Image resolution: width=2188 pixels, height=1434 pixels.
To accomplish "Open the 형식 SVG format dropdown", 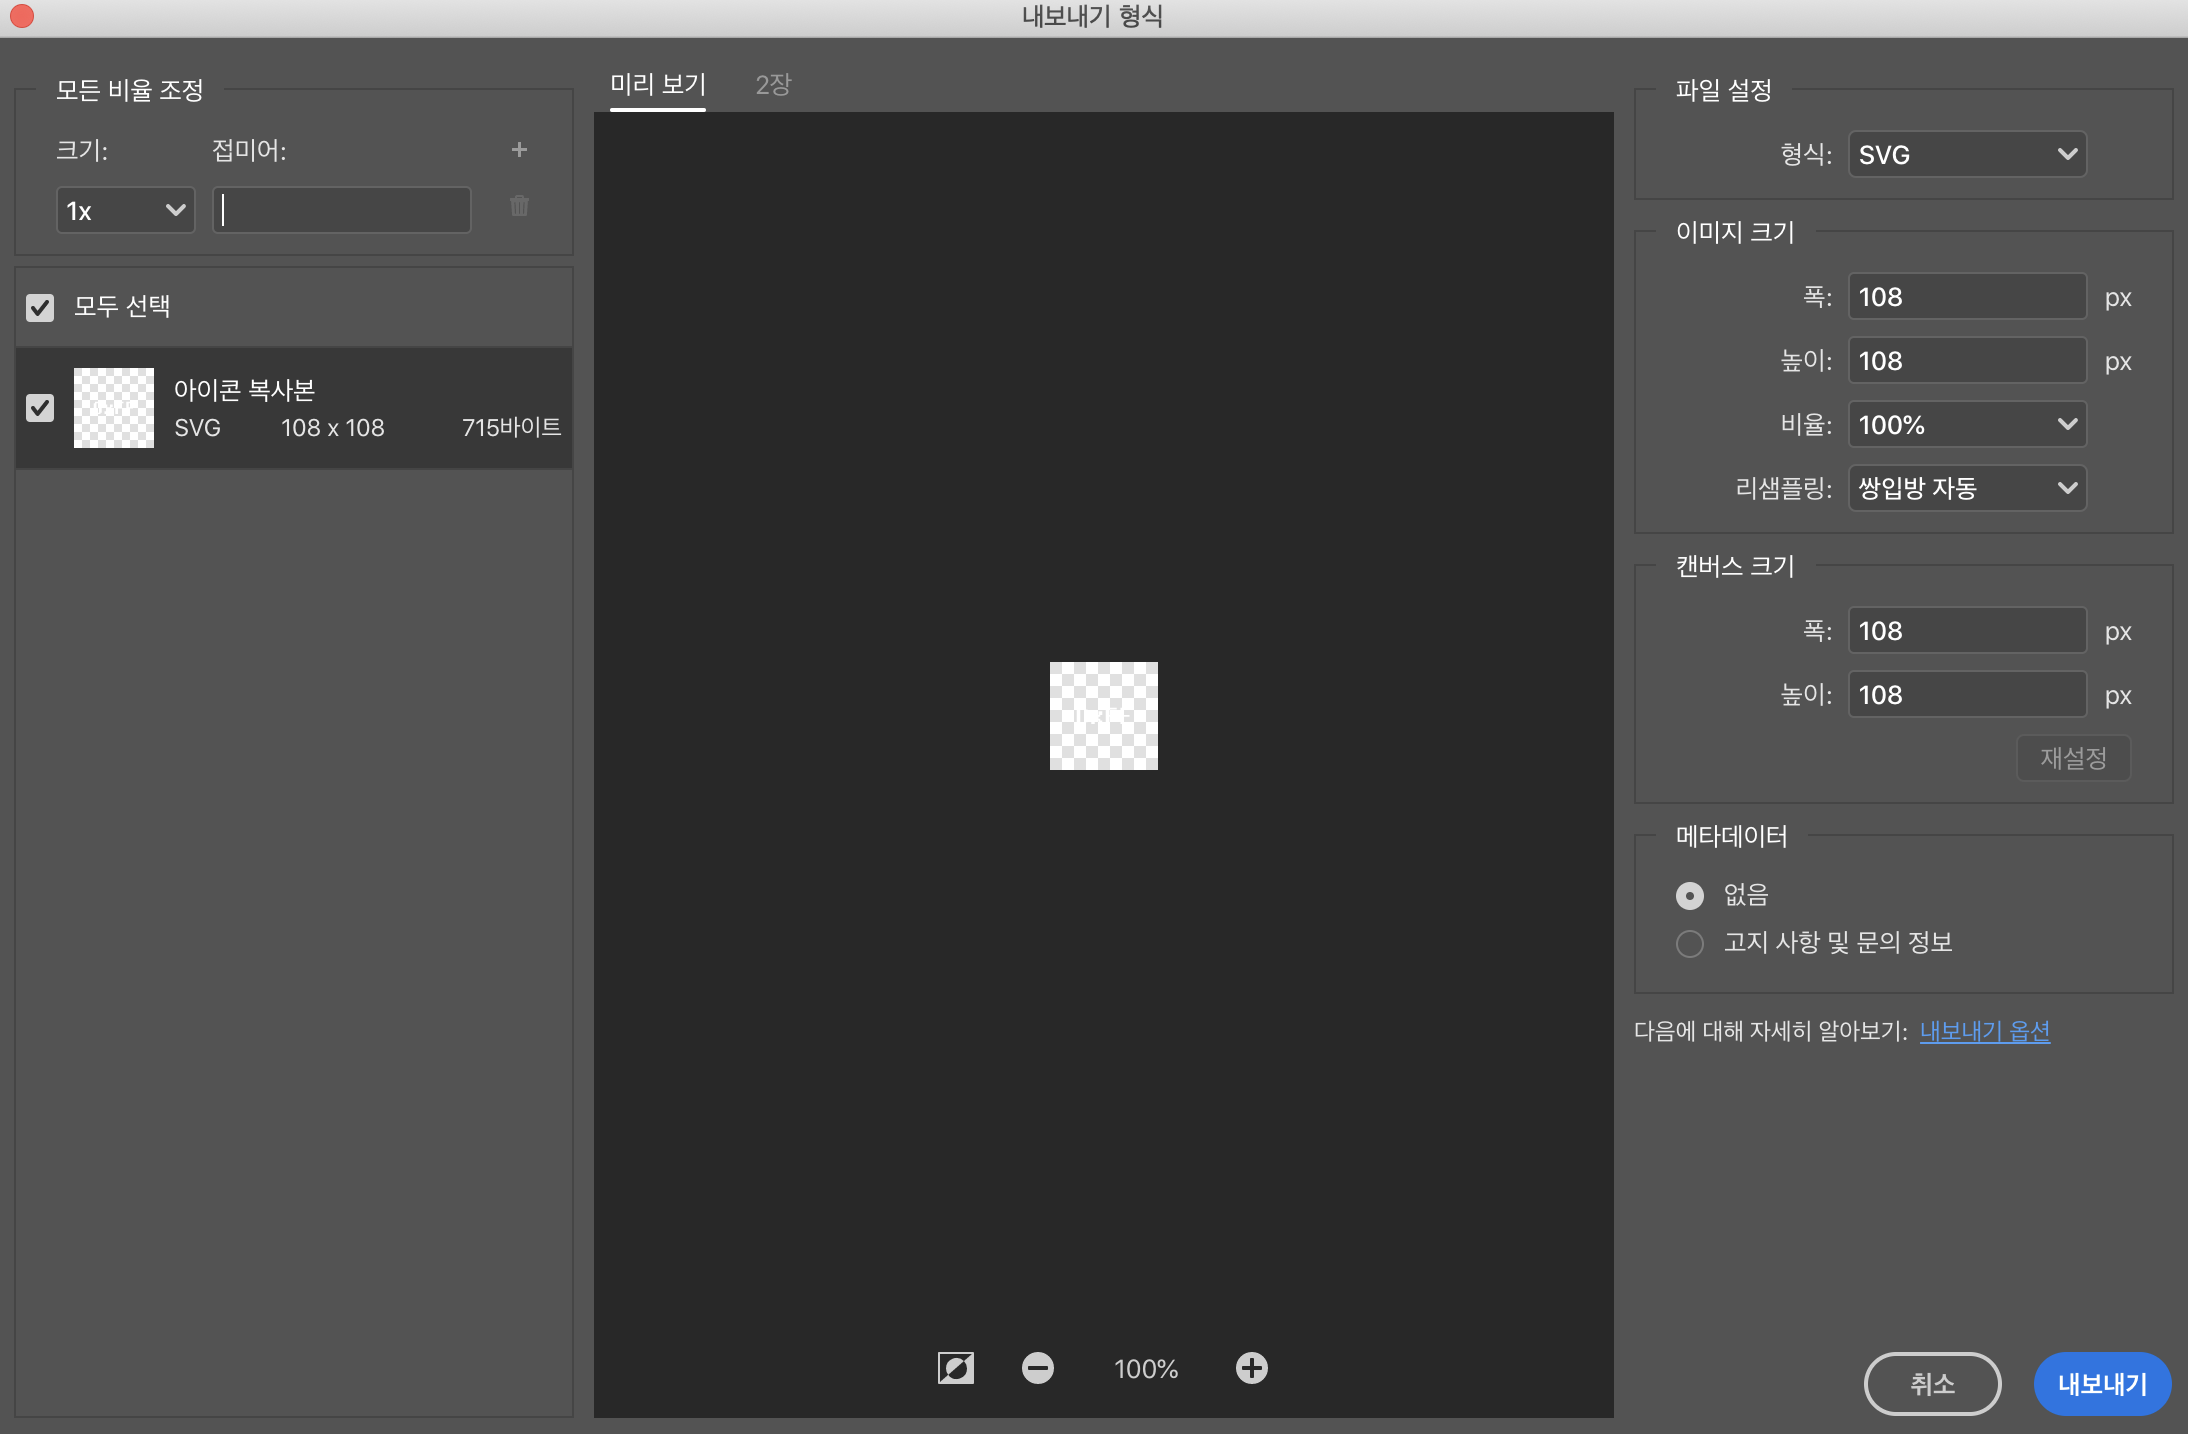I will coord(1966,155).
